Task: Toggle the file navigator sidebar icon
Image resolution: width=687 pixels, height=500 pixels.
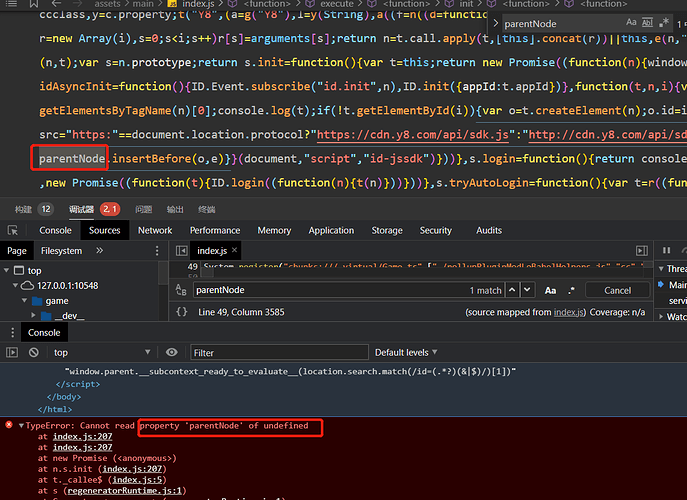Action: coord(181,251)
